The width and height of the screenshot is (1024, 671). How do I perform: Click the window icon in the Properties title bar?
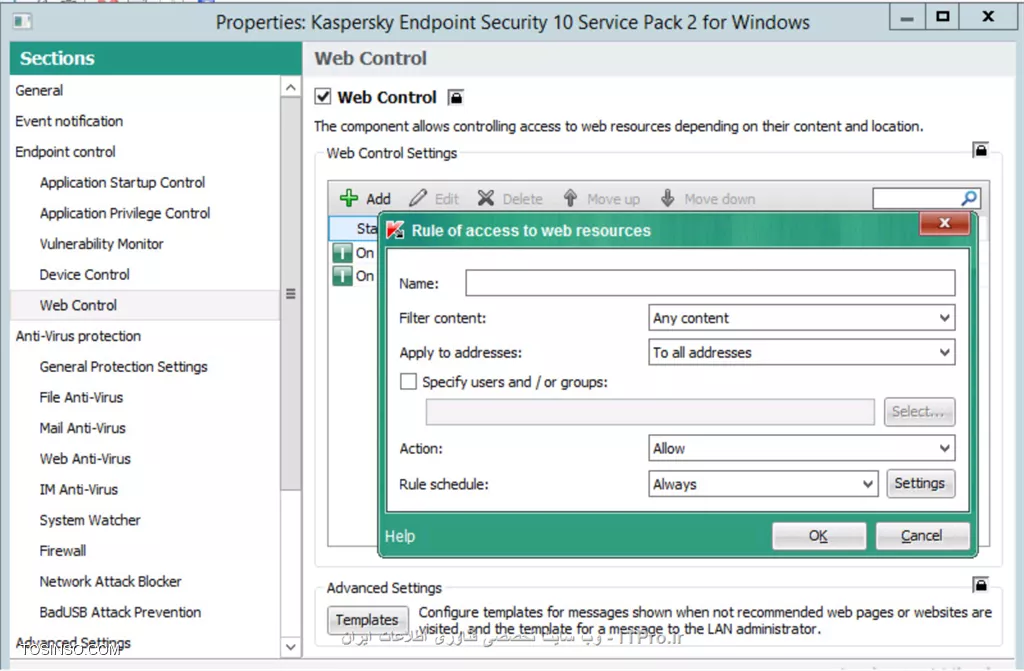tap(22, 22)
